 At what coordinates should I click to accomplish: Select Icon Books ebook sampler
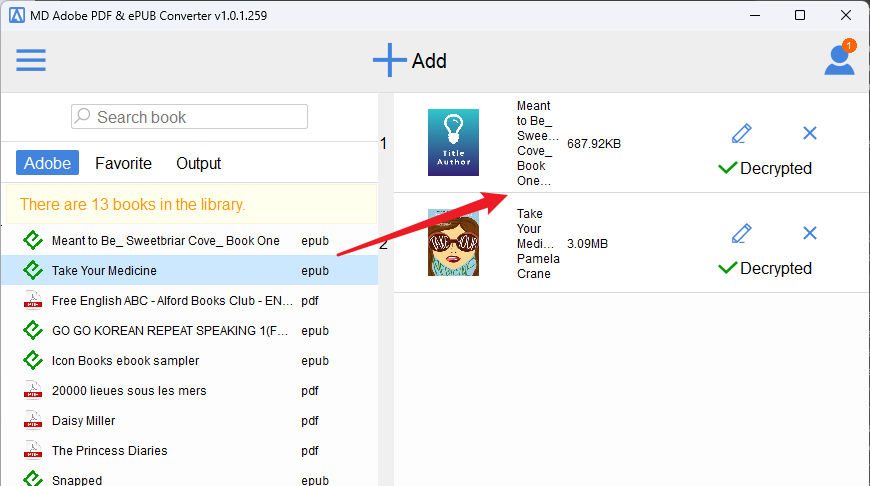(x=189, y=360)
